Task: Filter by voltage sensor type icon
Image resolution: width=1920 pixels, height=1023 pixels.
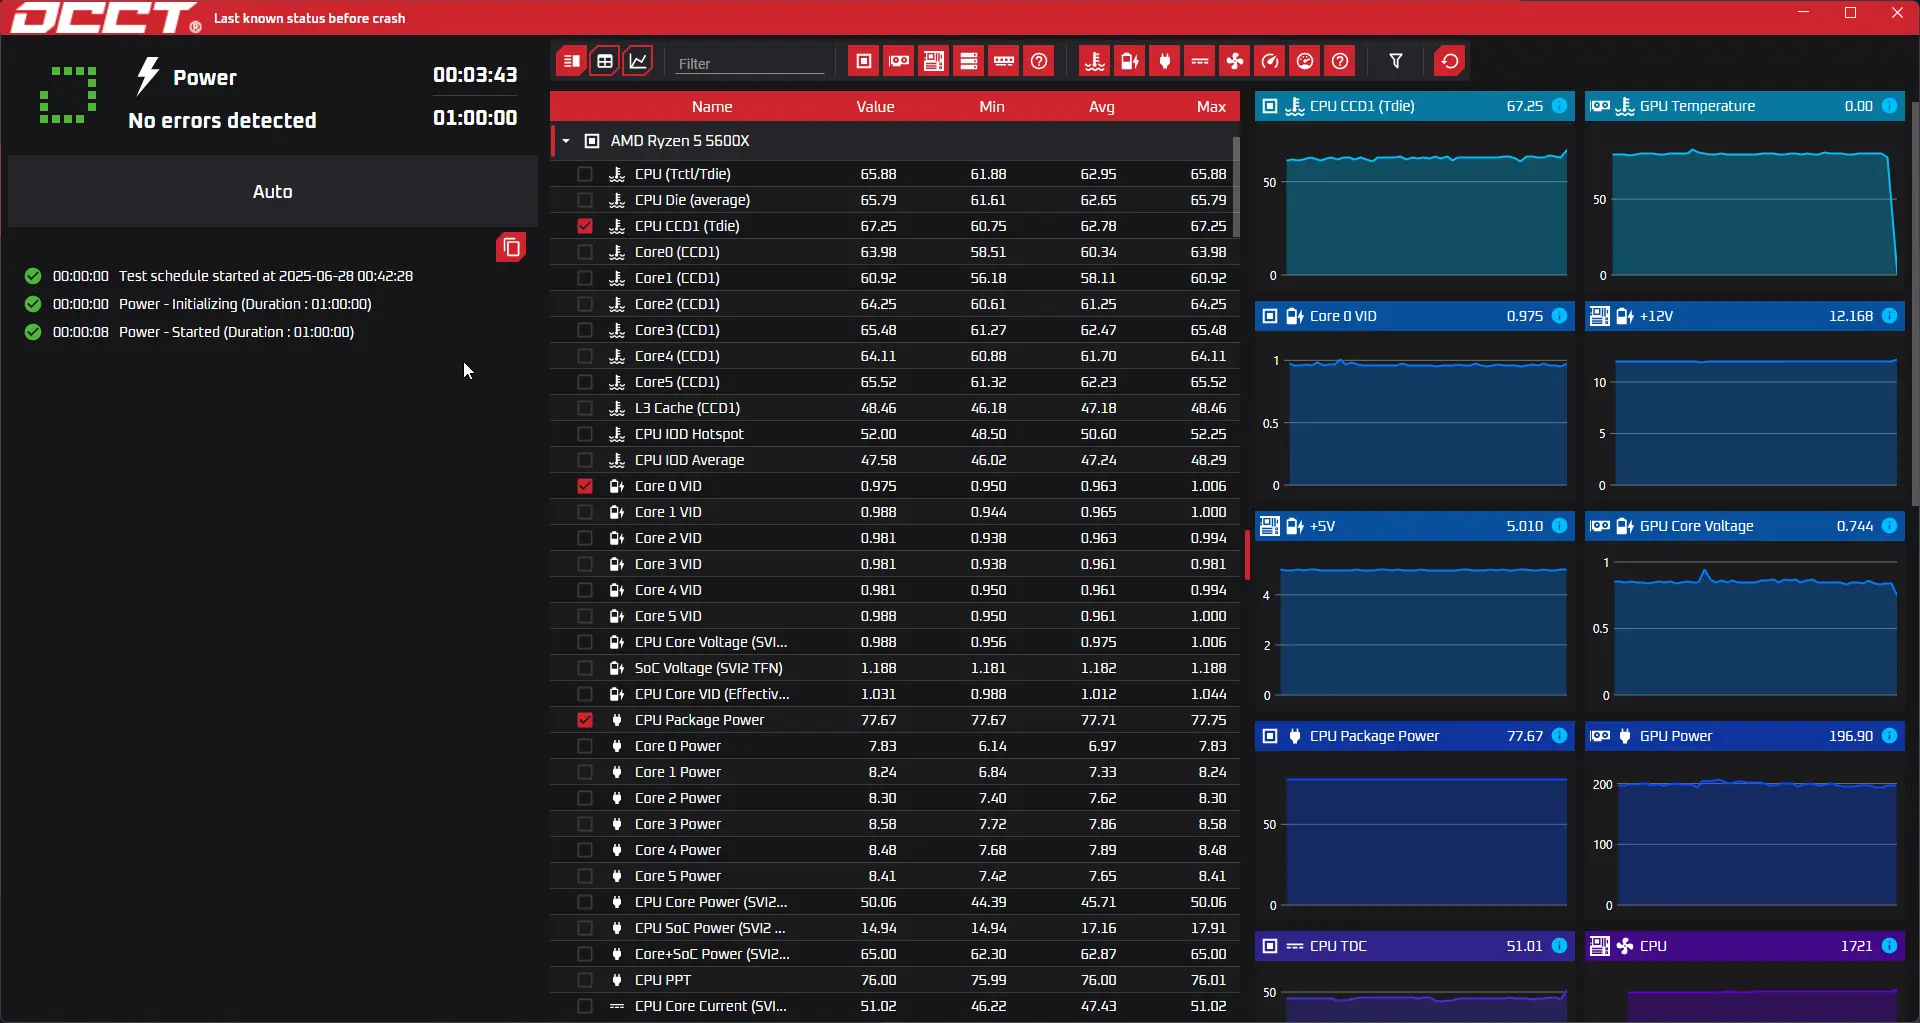Action: click(x=1130, y=62)
